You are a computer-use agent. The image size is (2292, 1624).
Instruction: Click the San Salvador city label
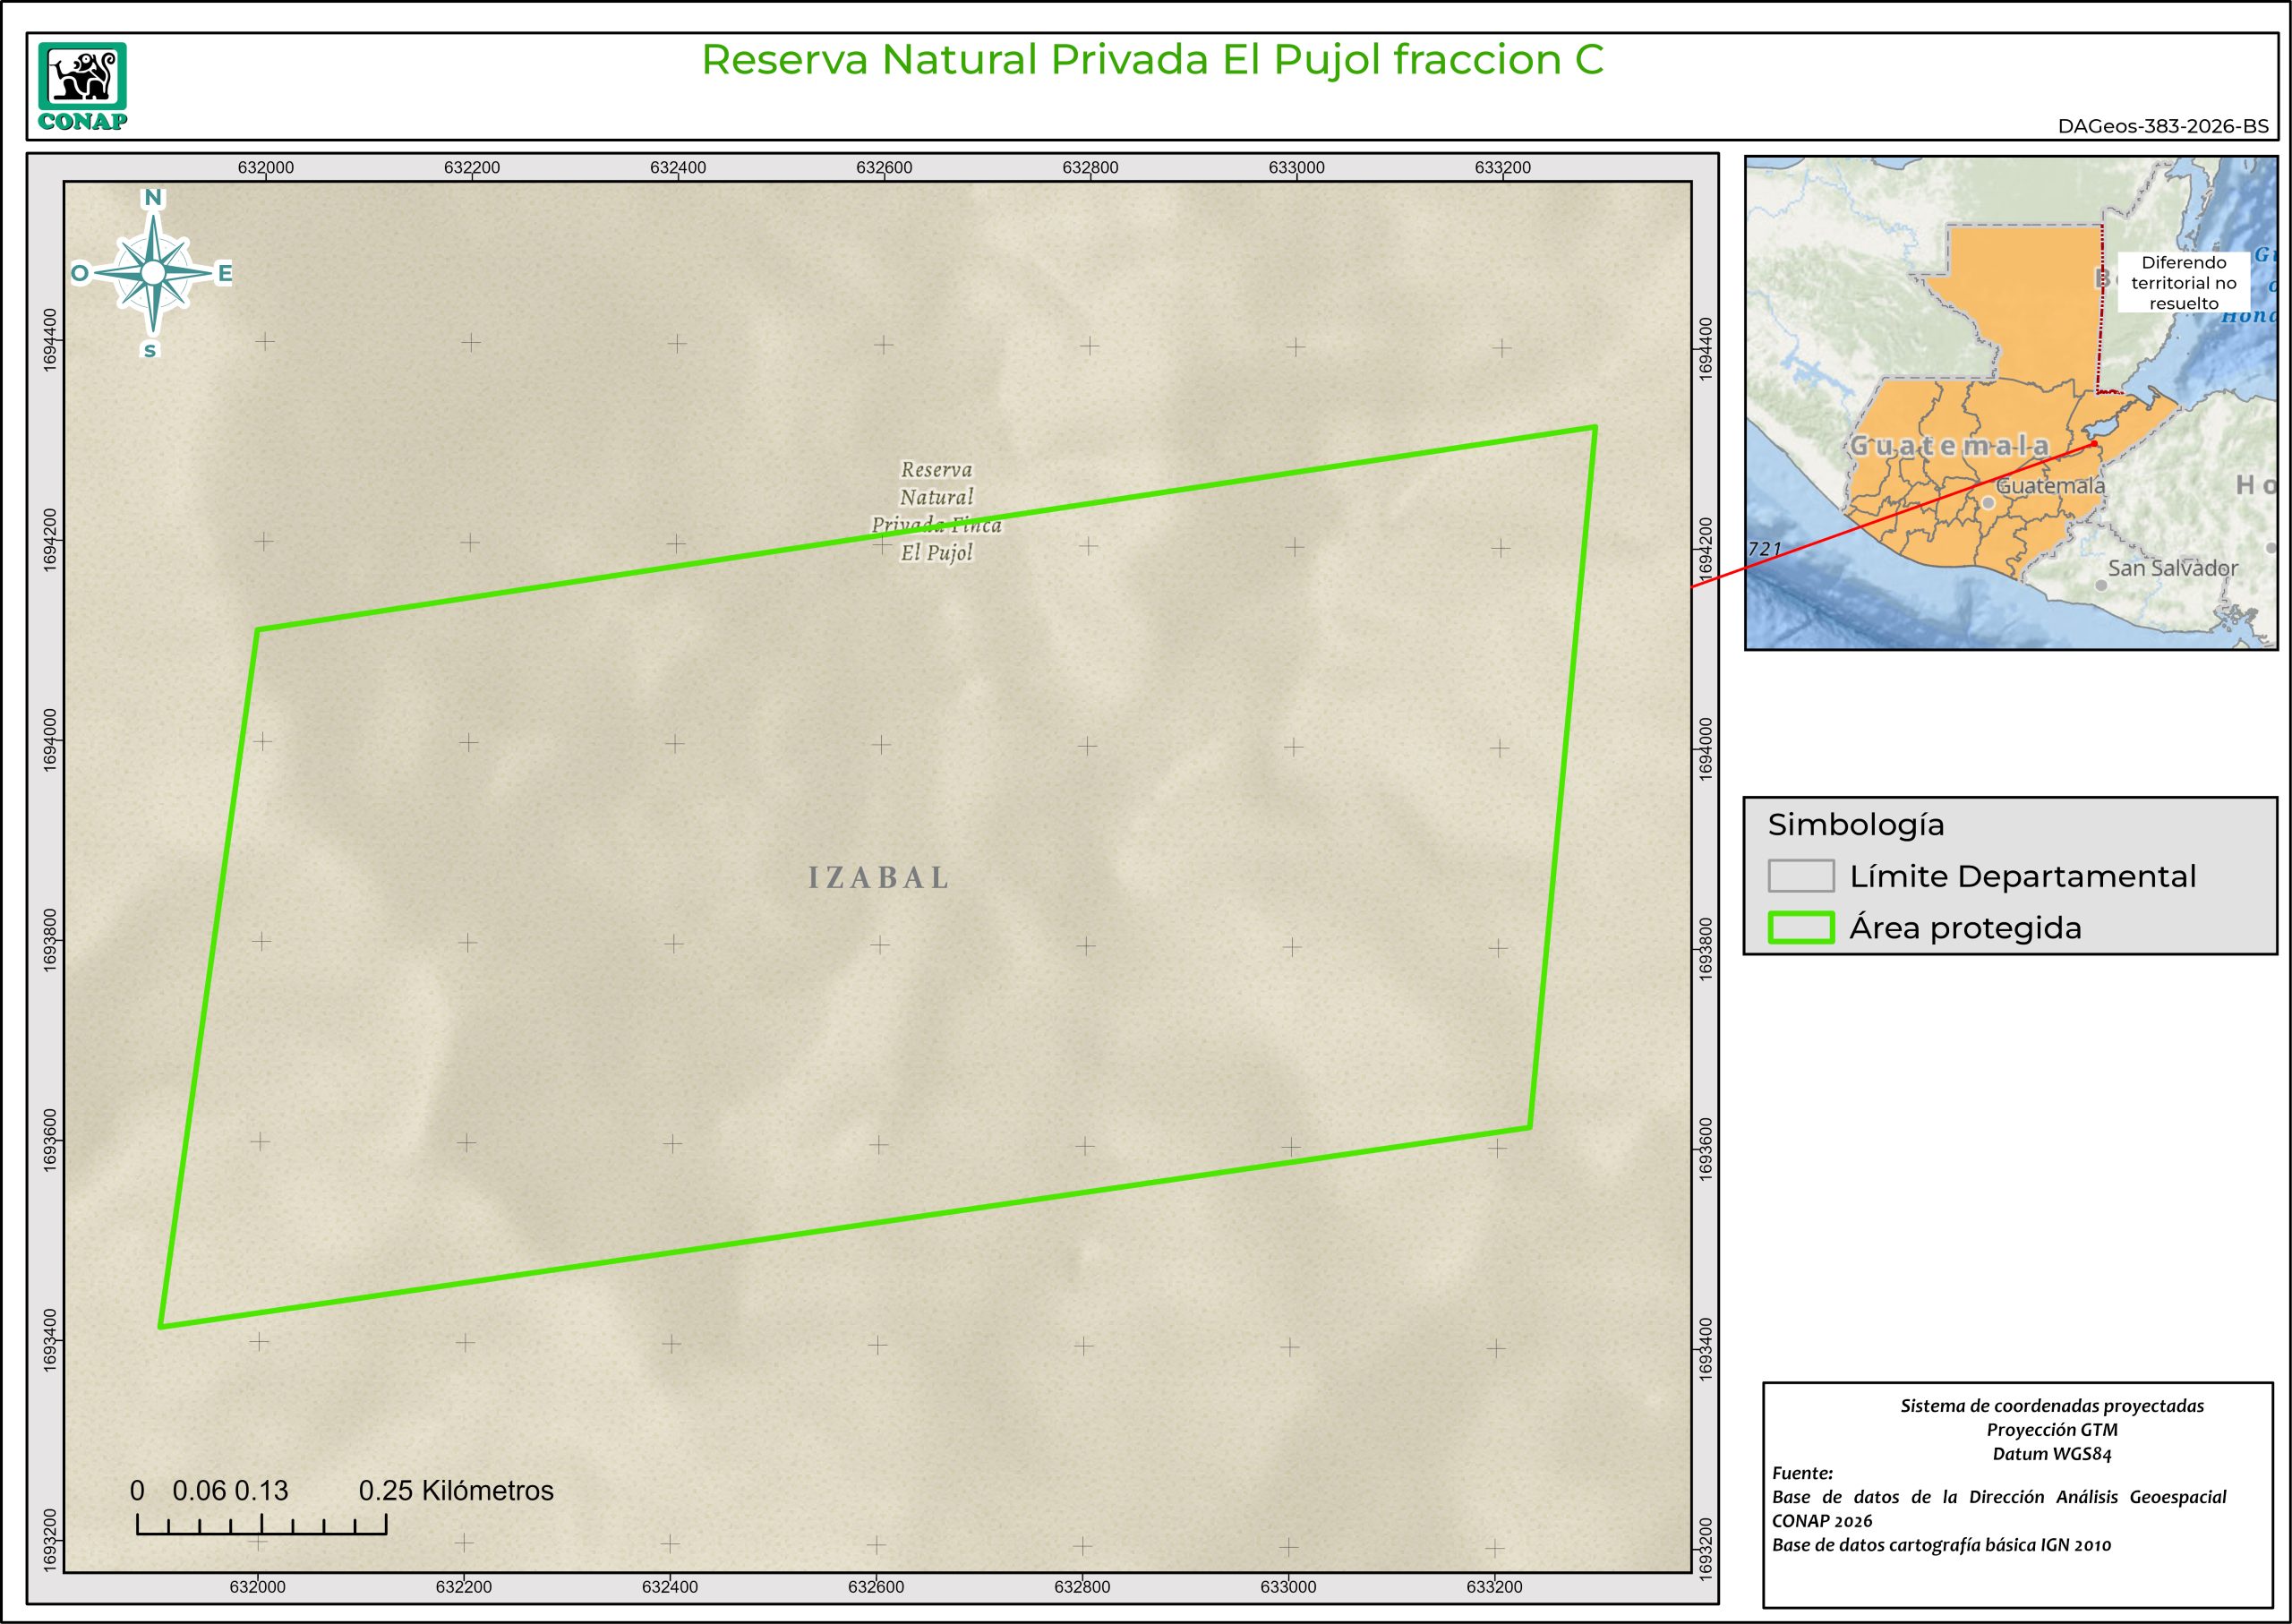coord(2172,568)
